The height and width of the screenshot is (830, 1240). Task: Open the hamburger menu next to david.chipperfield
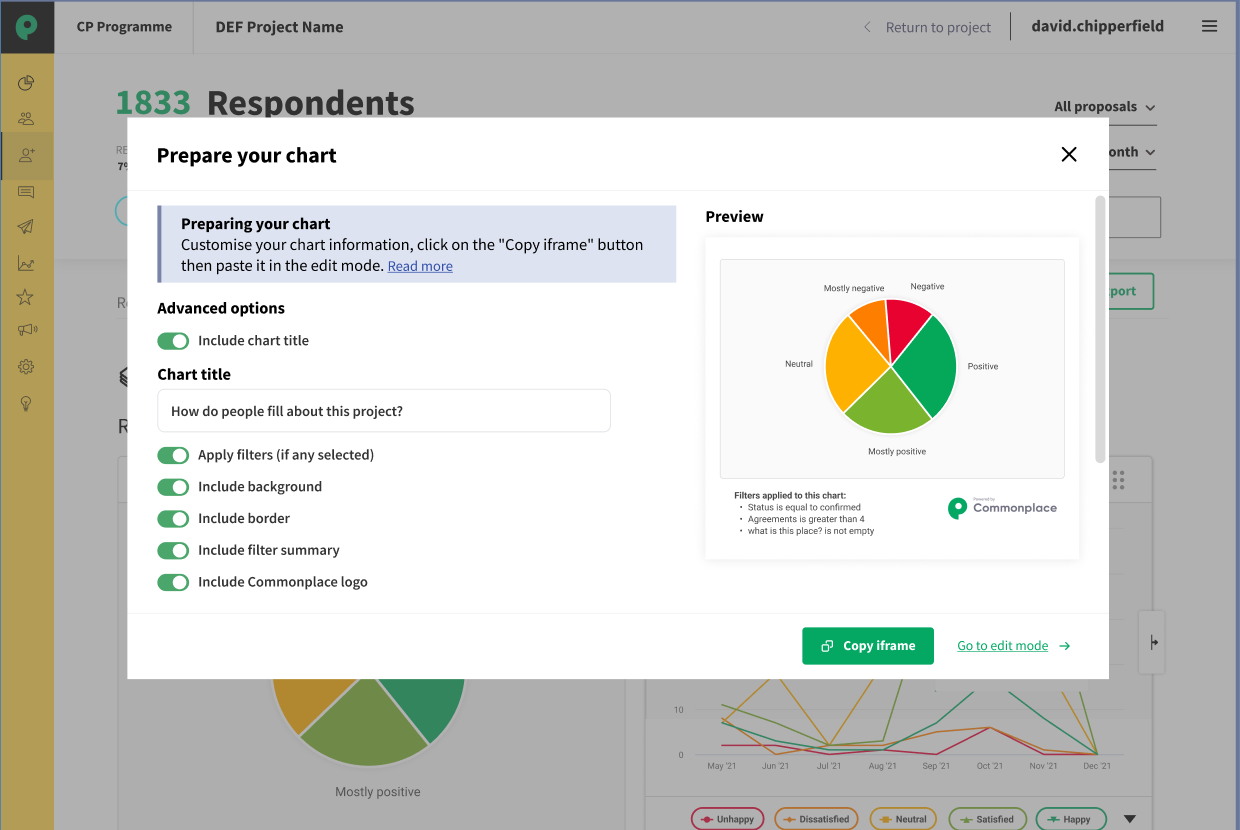[1209, 26]
